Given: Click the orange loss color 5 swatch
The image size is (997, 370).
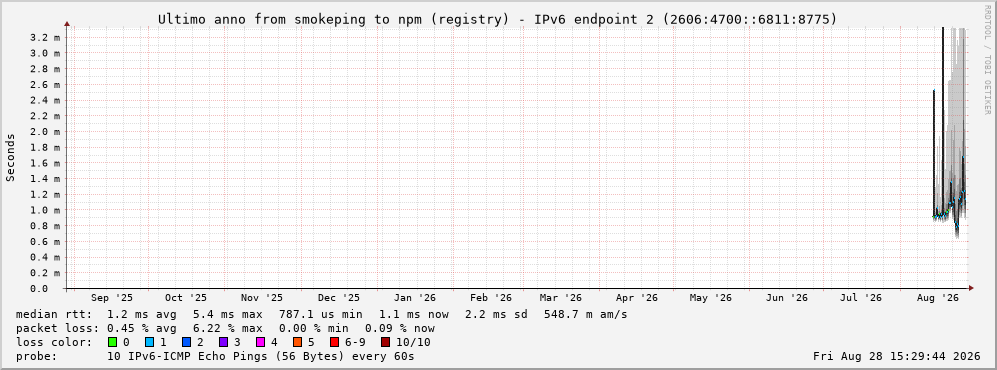Looking at the screenshot, I should (298, 343).
